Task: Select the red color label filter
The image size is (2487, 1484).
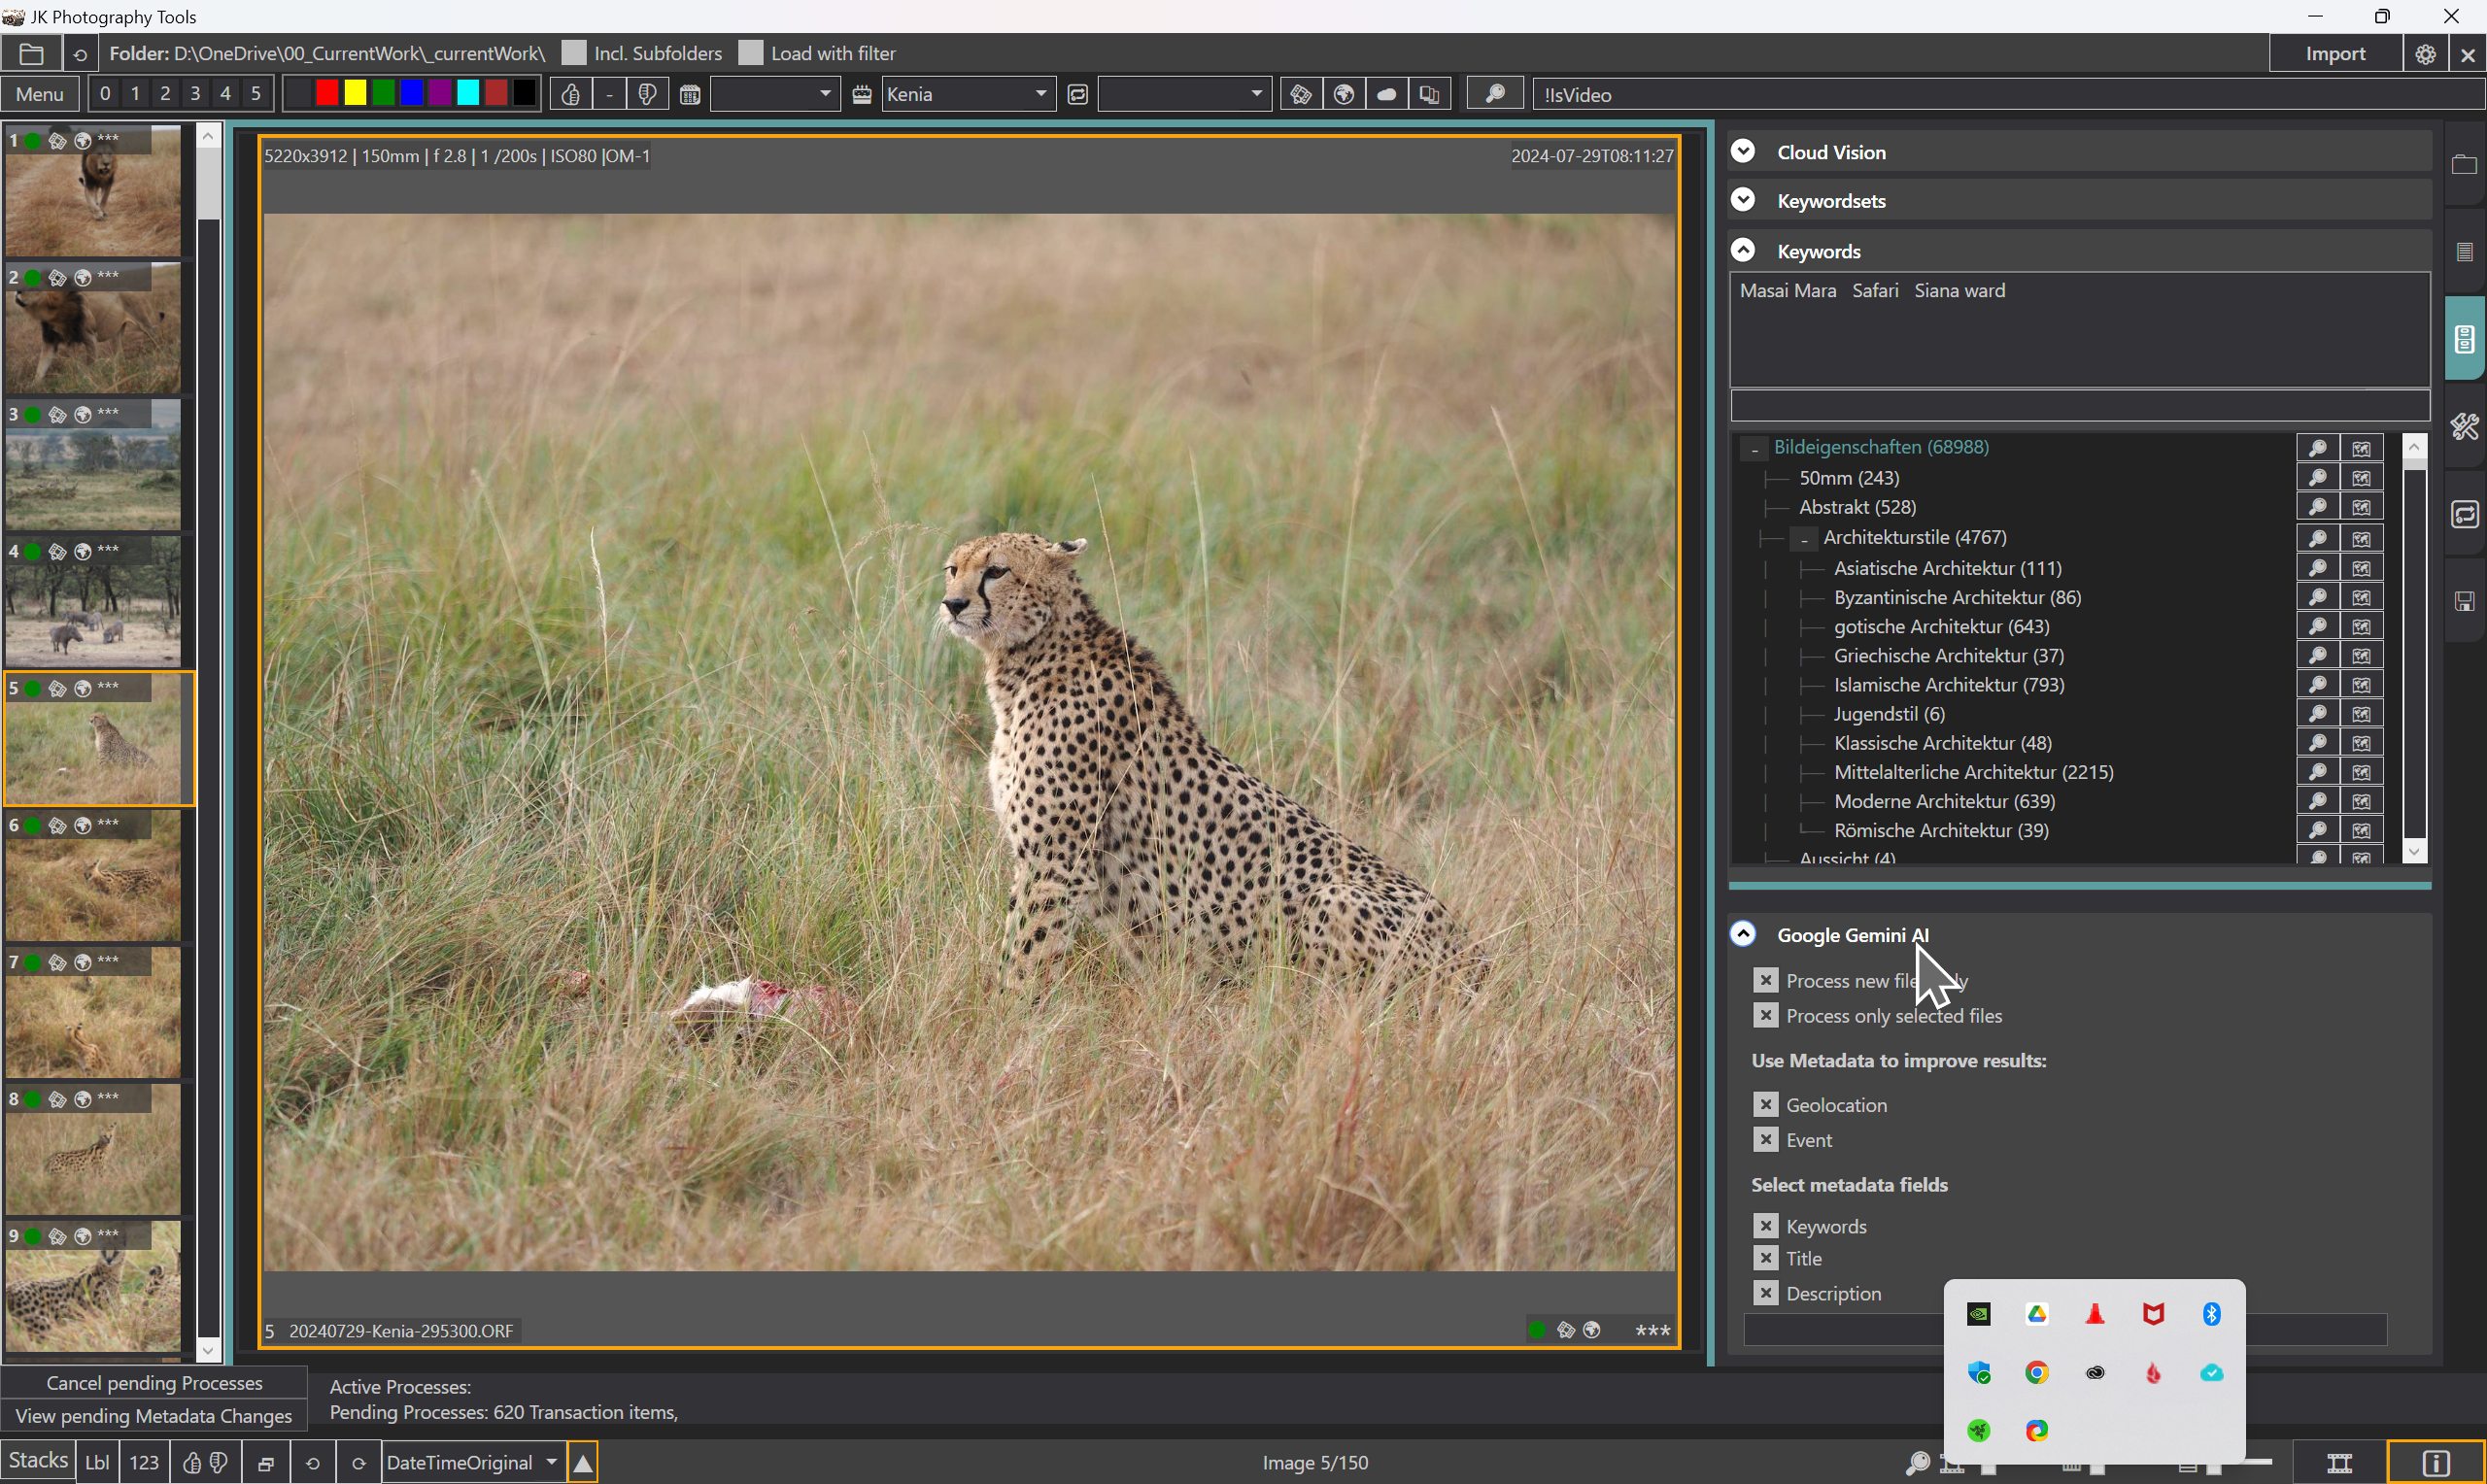Action: 327,94
